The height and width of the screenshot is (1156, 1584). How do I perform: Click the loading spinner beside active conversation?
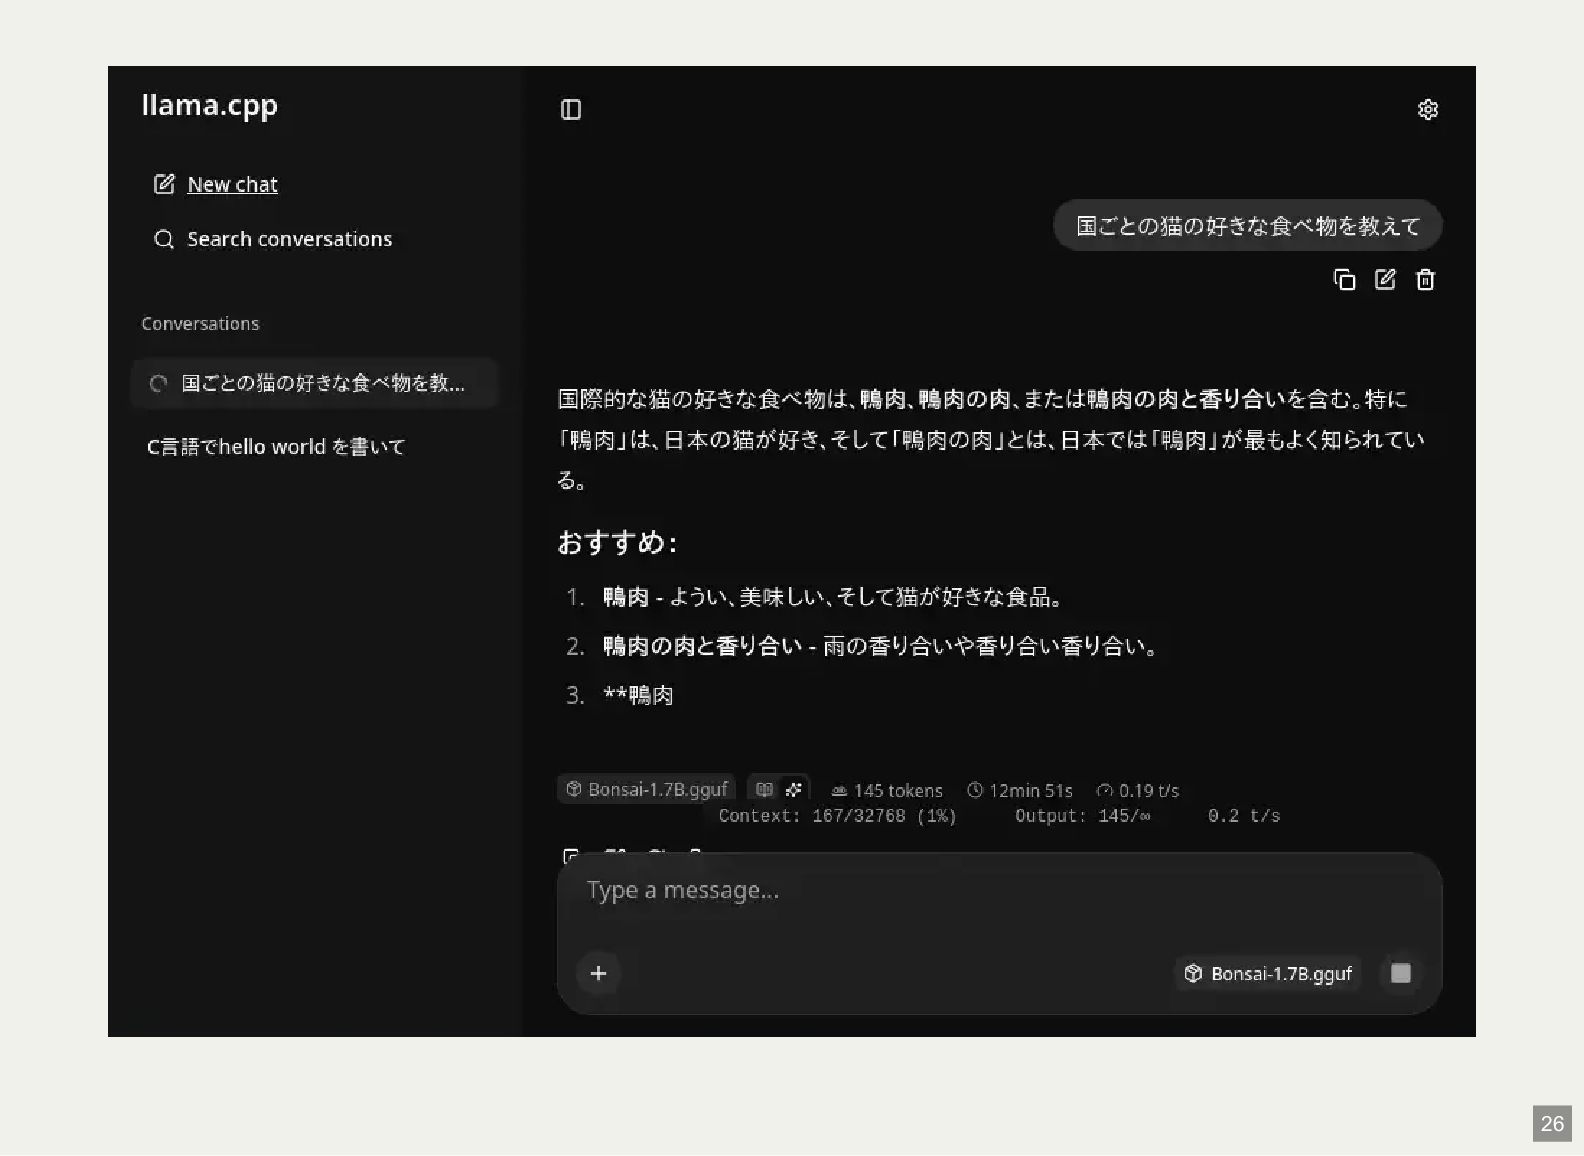click(x=158, y=384)
